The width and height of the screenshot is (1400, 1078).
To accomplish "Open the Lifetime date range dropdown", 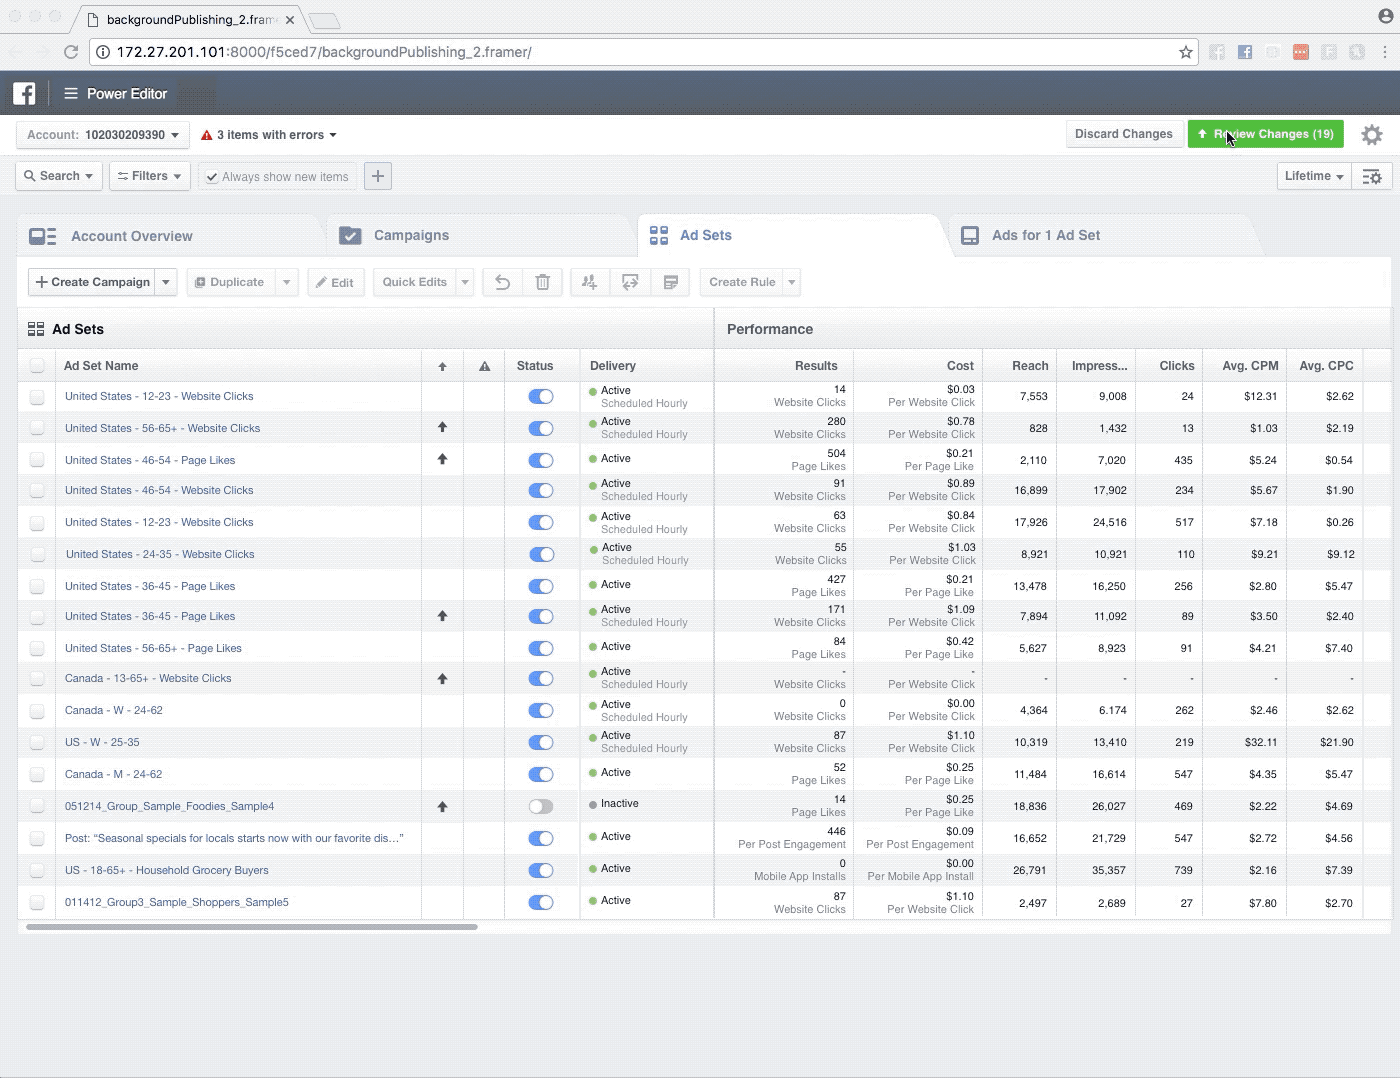I will (x=1314, y=176).
